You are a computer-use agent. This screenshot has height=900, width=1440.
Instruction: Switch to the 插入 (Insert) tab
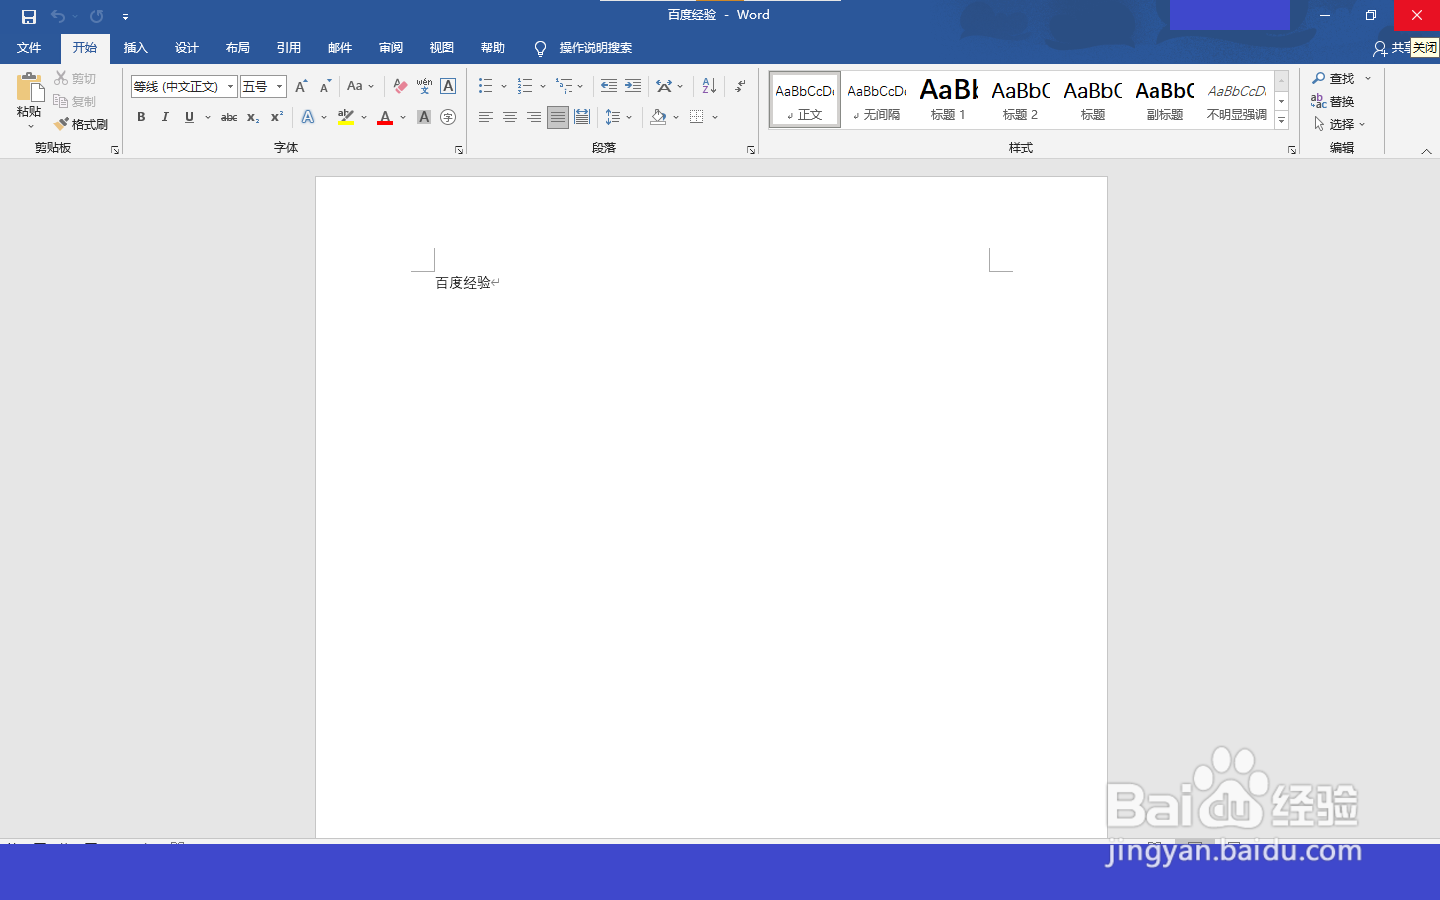click(x=136, y=48)
